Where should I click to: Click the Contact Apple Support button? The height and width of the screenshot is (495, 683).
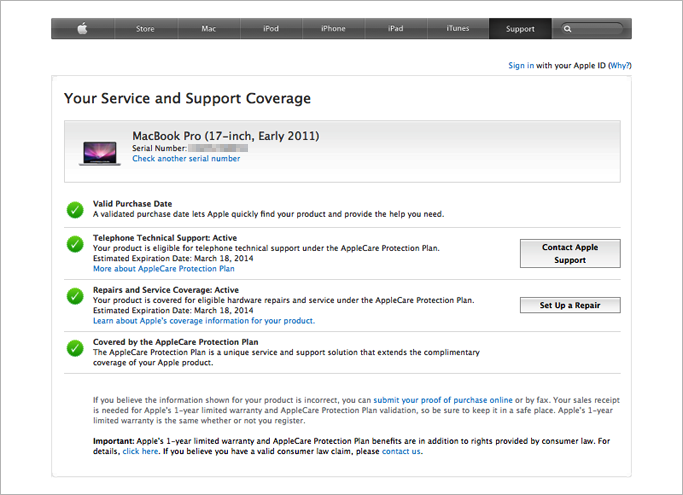point(570,254)
